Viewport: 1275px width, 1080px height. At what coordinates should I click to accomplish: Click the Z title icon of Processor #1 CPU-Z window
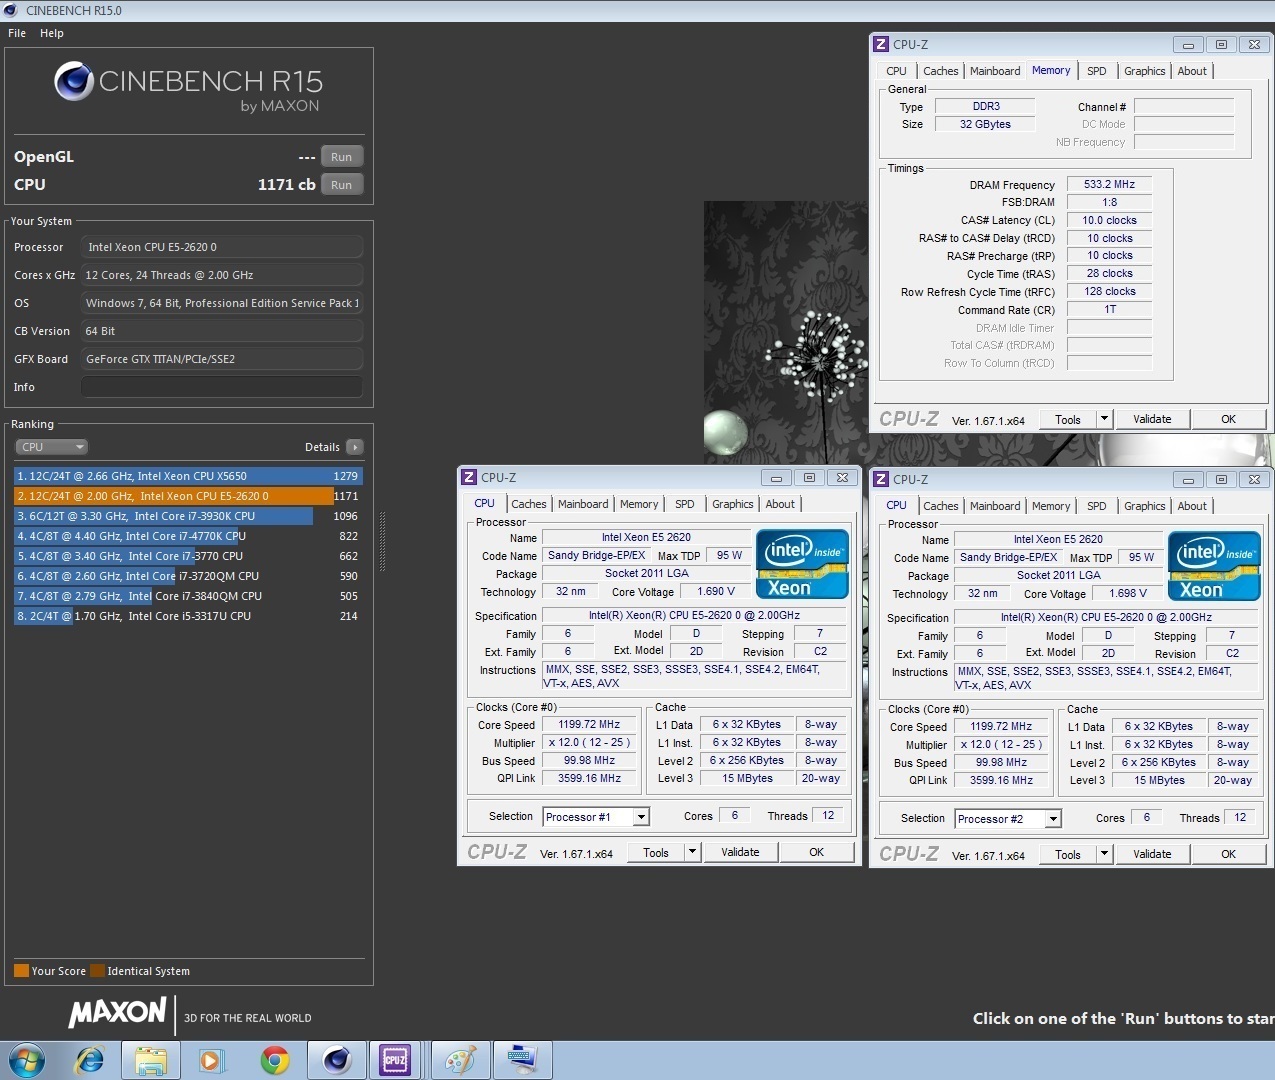click(469, 477)
